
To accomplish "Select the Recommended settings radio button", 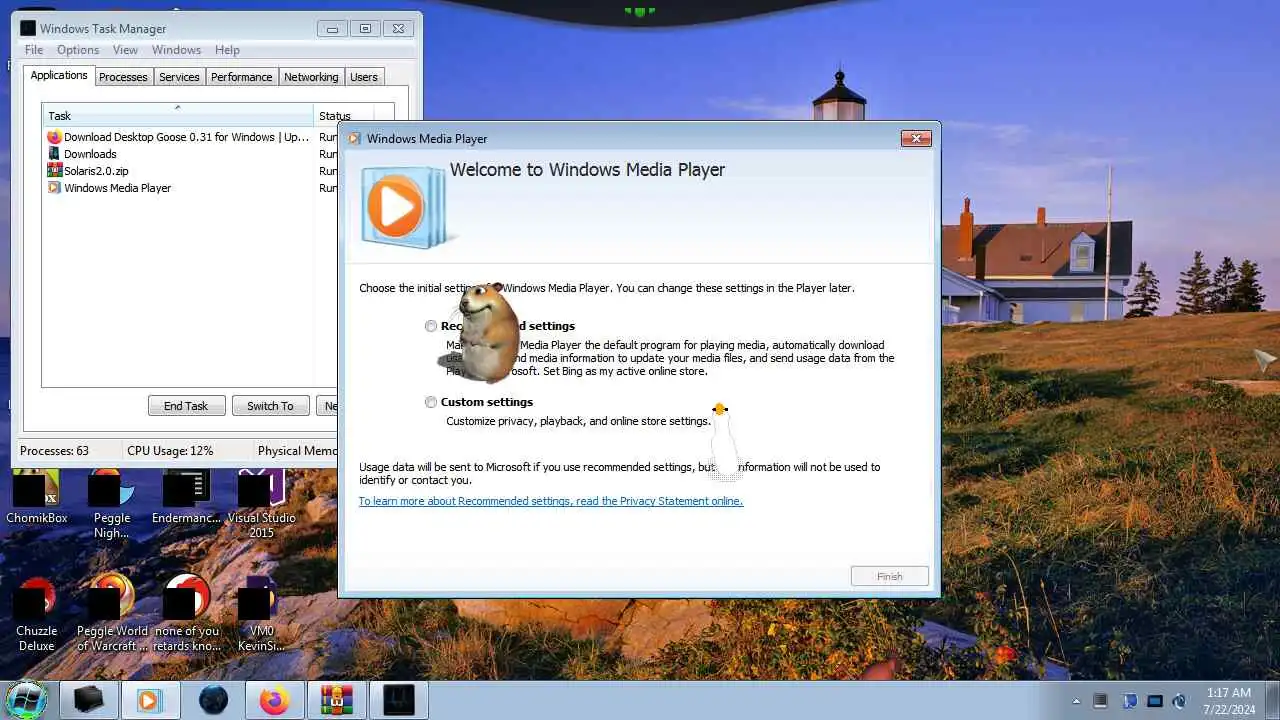I will (x=431, y=326).
